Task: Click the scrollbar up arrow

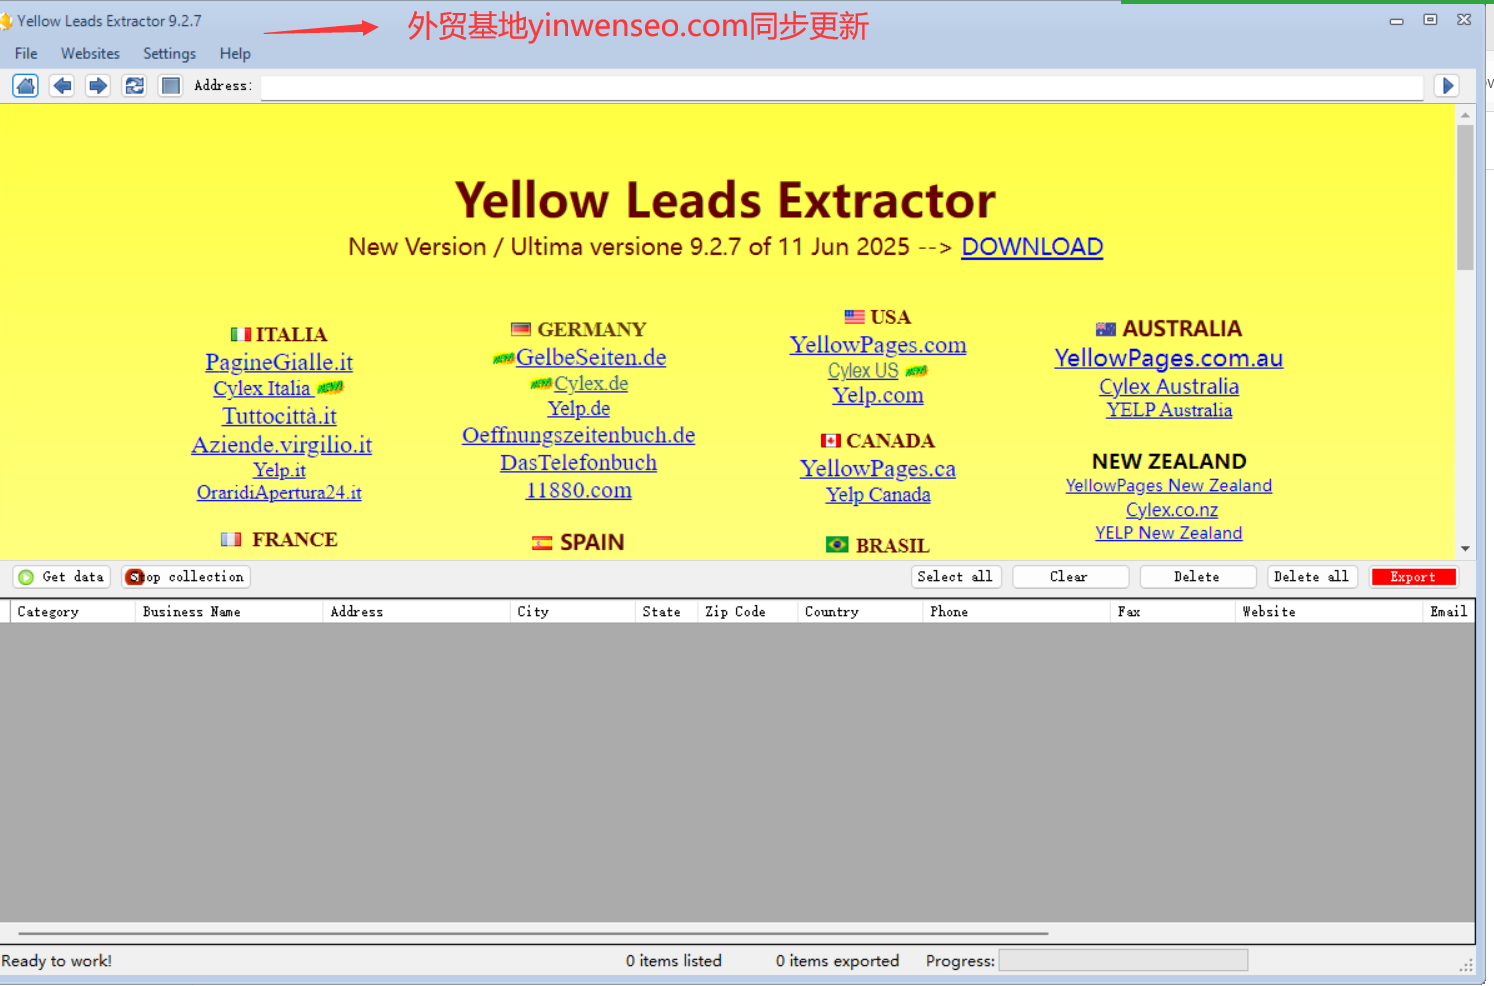Action: click(x=1465, y=115)
